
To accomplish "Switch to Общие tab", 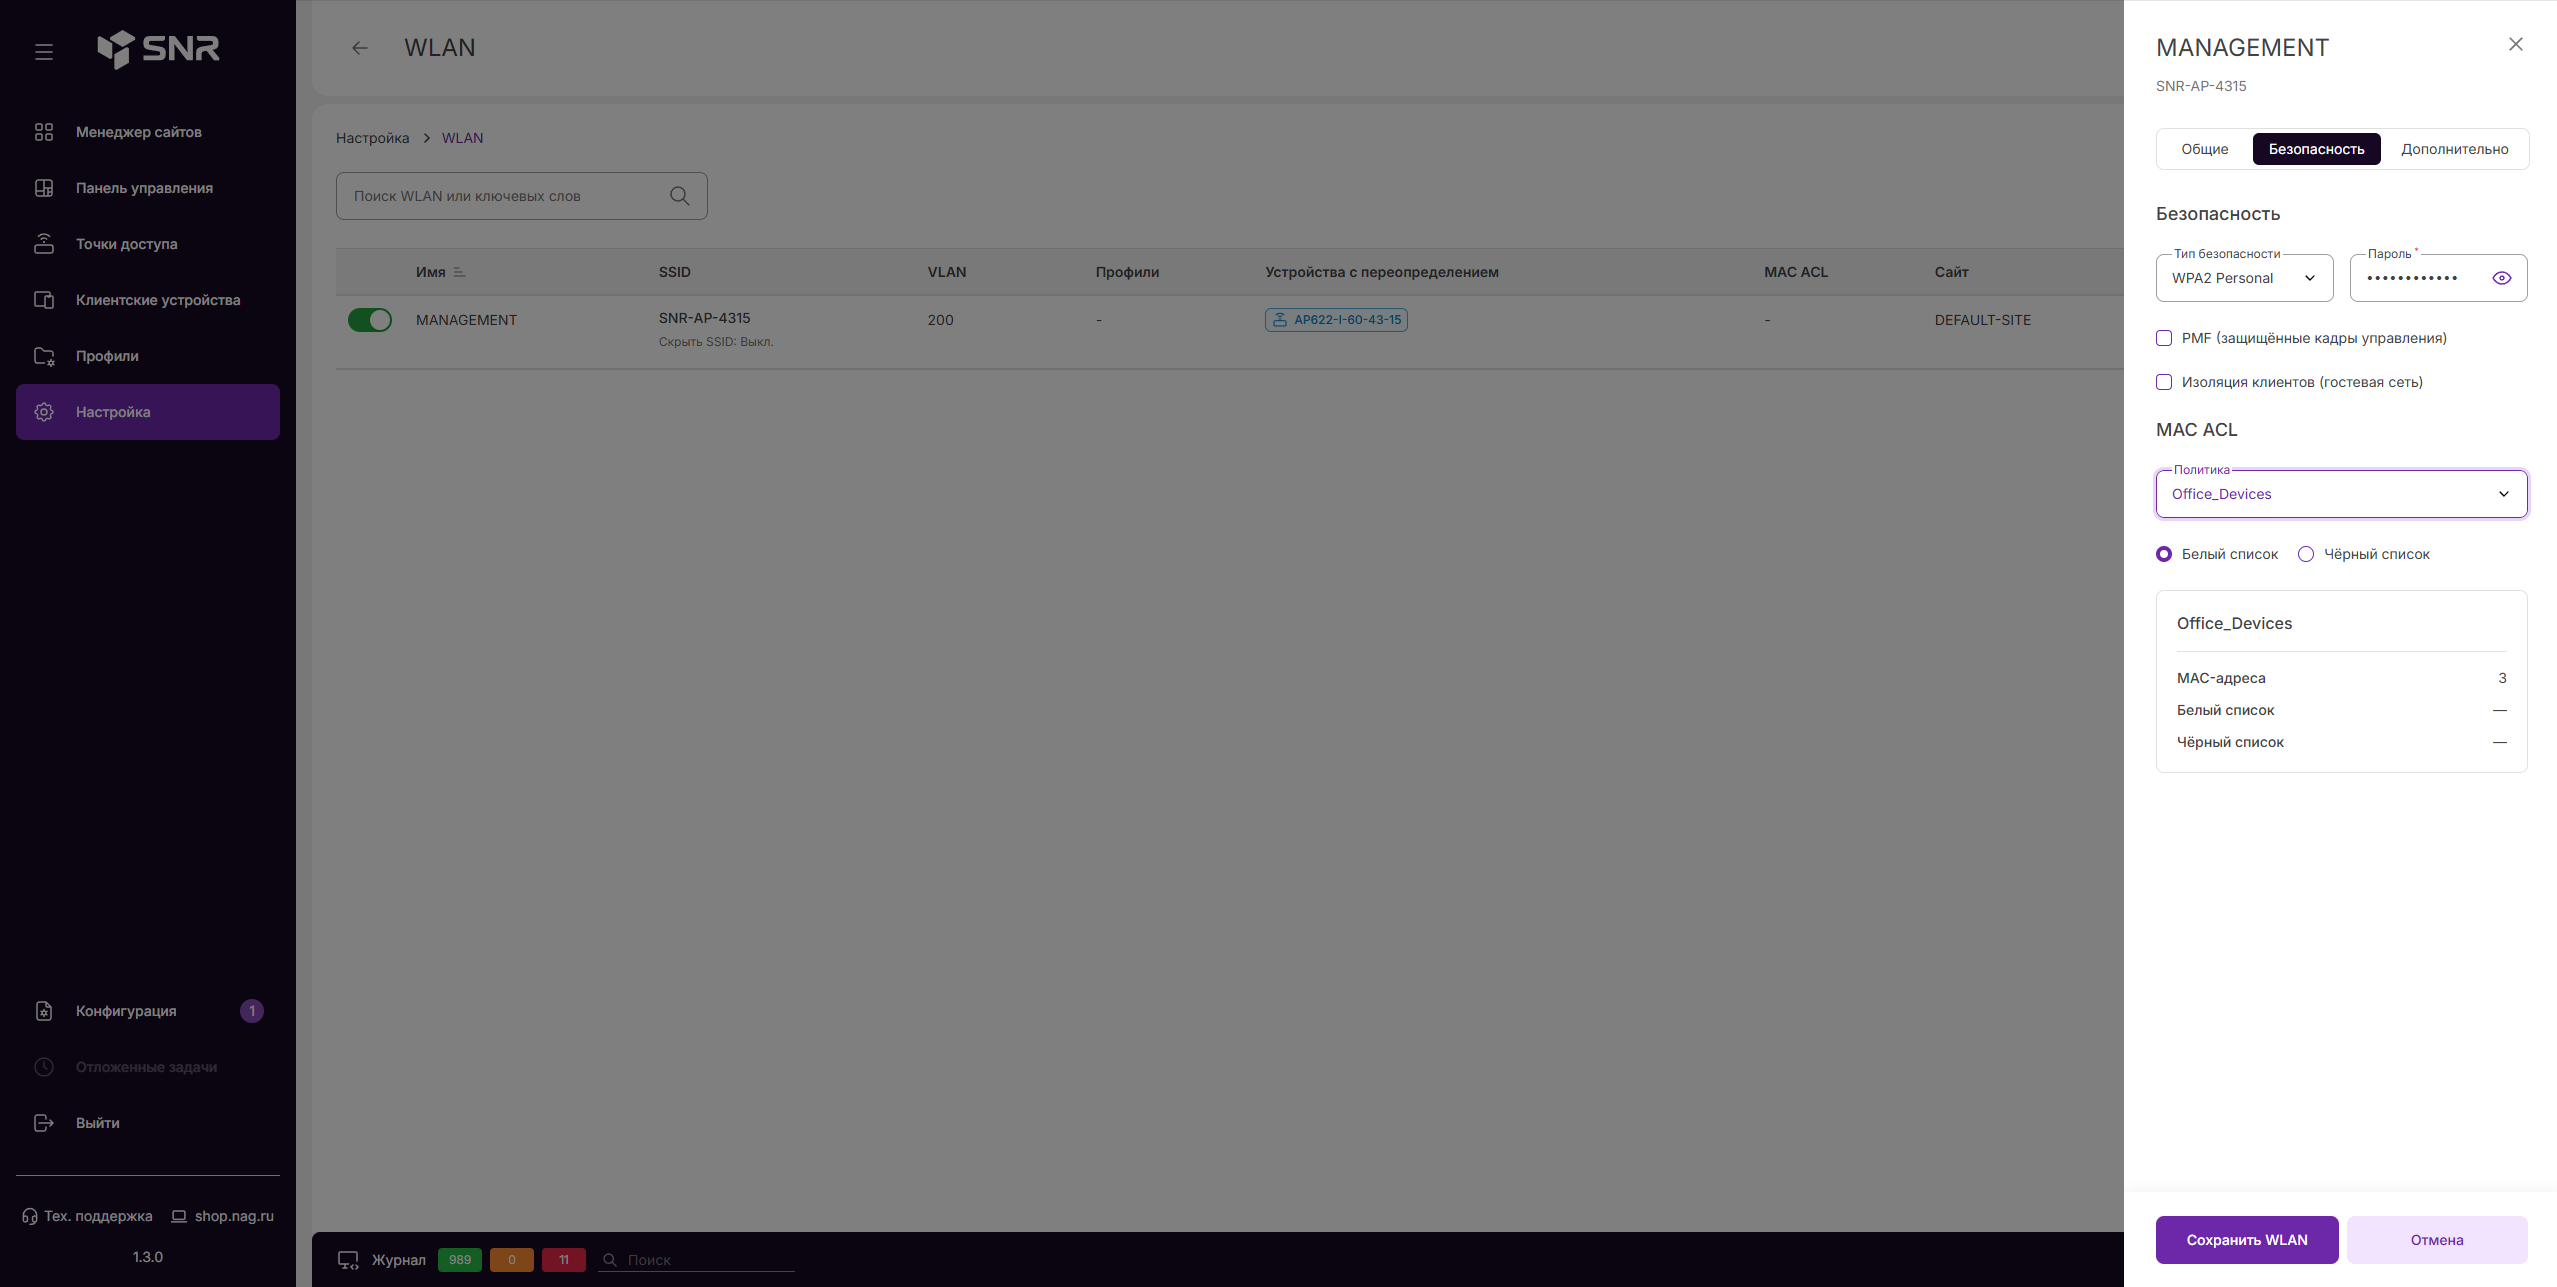I will click(x=2205, y=149).
